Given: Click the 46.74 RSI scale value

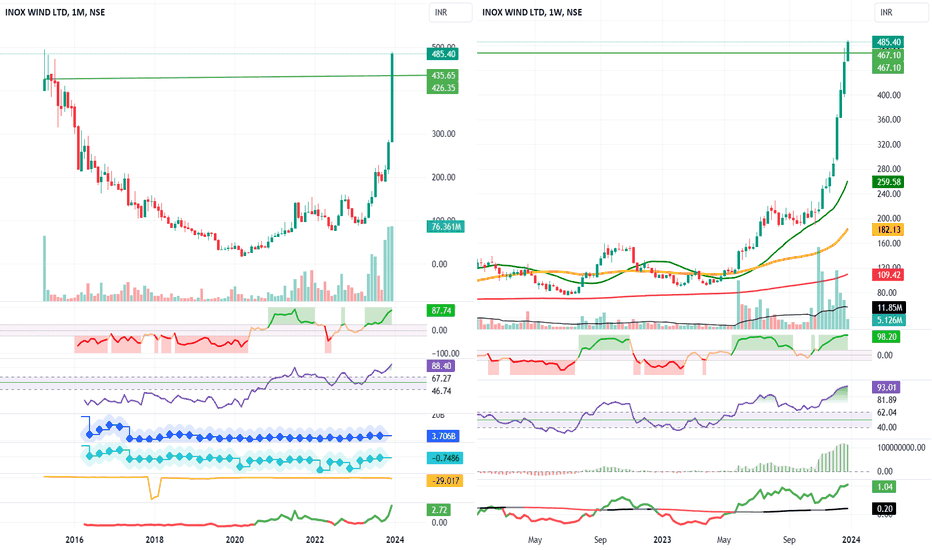Looking at the screenshot, I should click(x=441, y=391).
